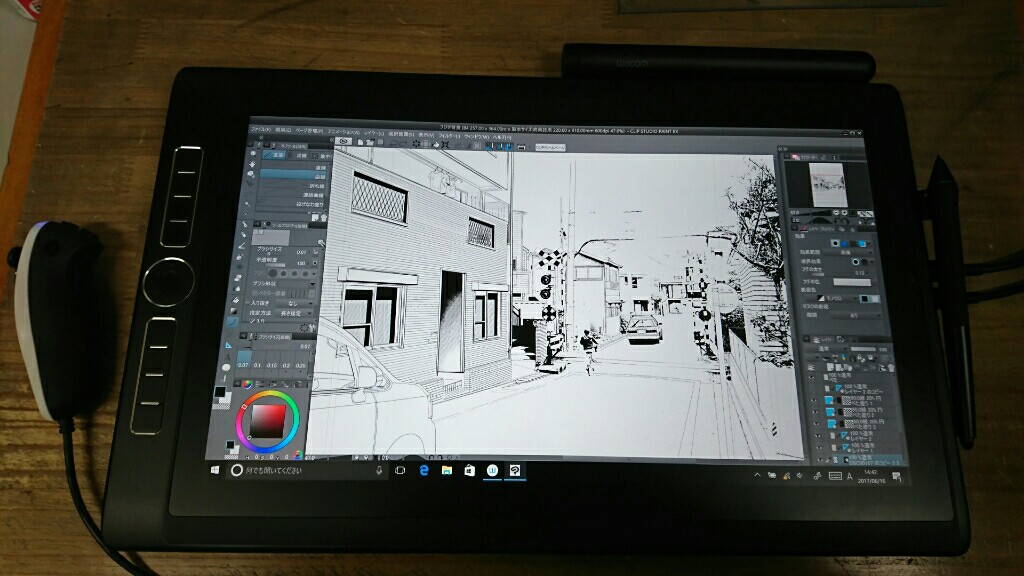This screenshot has height=576, width=1024.
Task: Open Task View on the taskbar
Action: [x=400, y=470]
